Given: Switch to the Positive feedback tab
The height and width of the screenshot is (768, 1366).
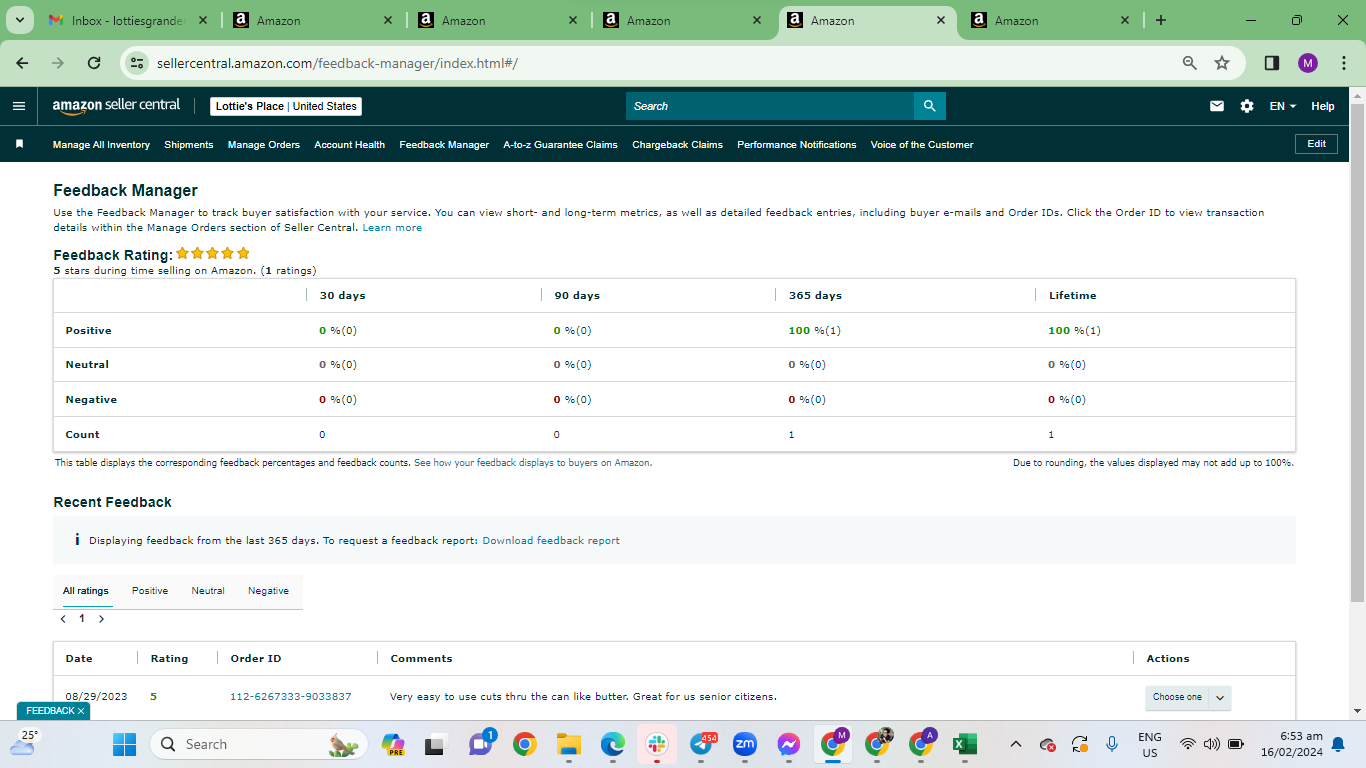Looking at the screenshot, I should tap(150, 591).
